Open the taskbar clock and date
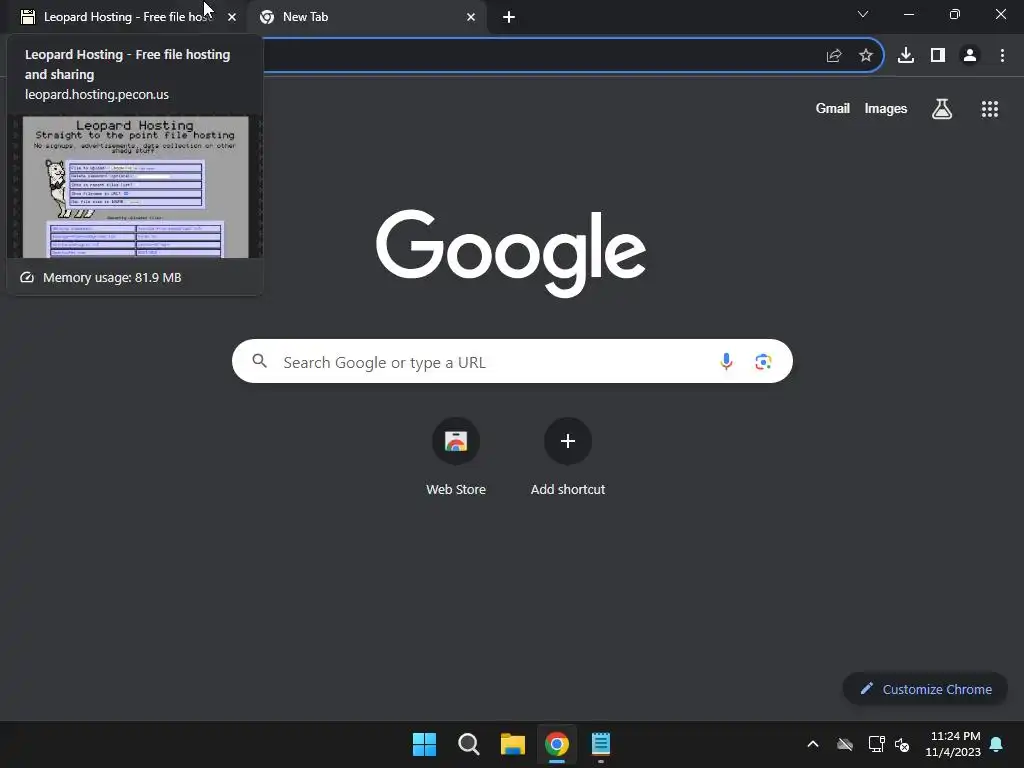 click(x=953, y=744)
